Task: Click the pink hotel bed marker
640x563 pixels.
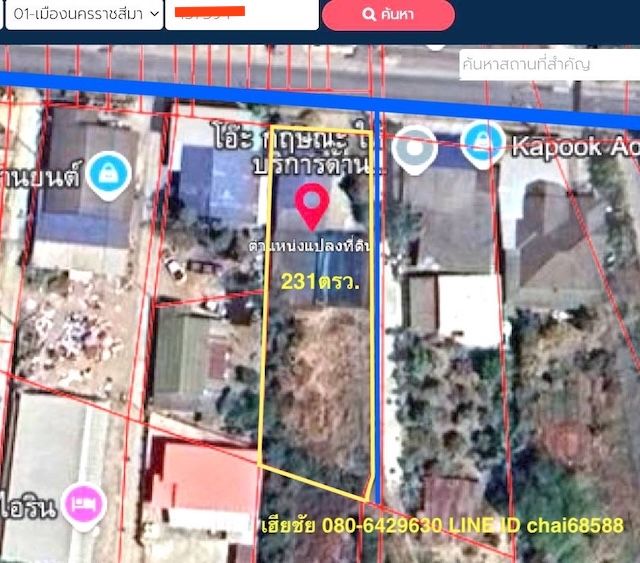Action: coord(81,501)
